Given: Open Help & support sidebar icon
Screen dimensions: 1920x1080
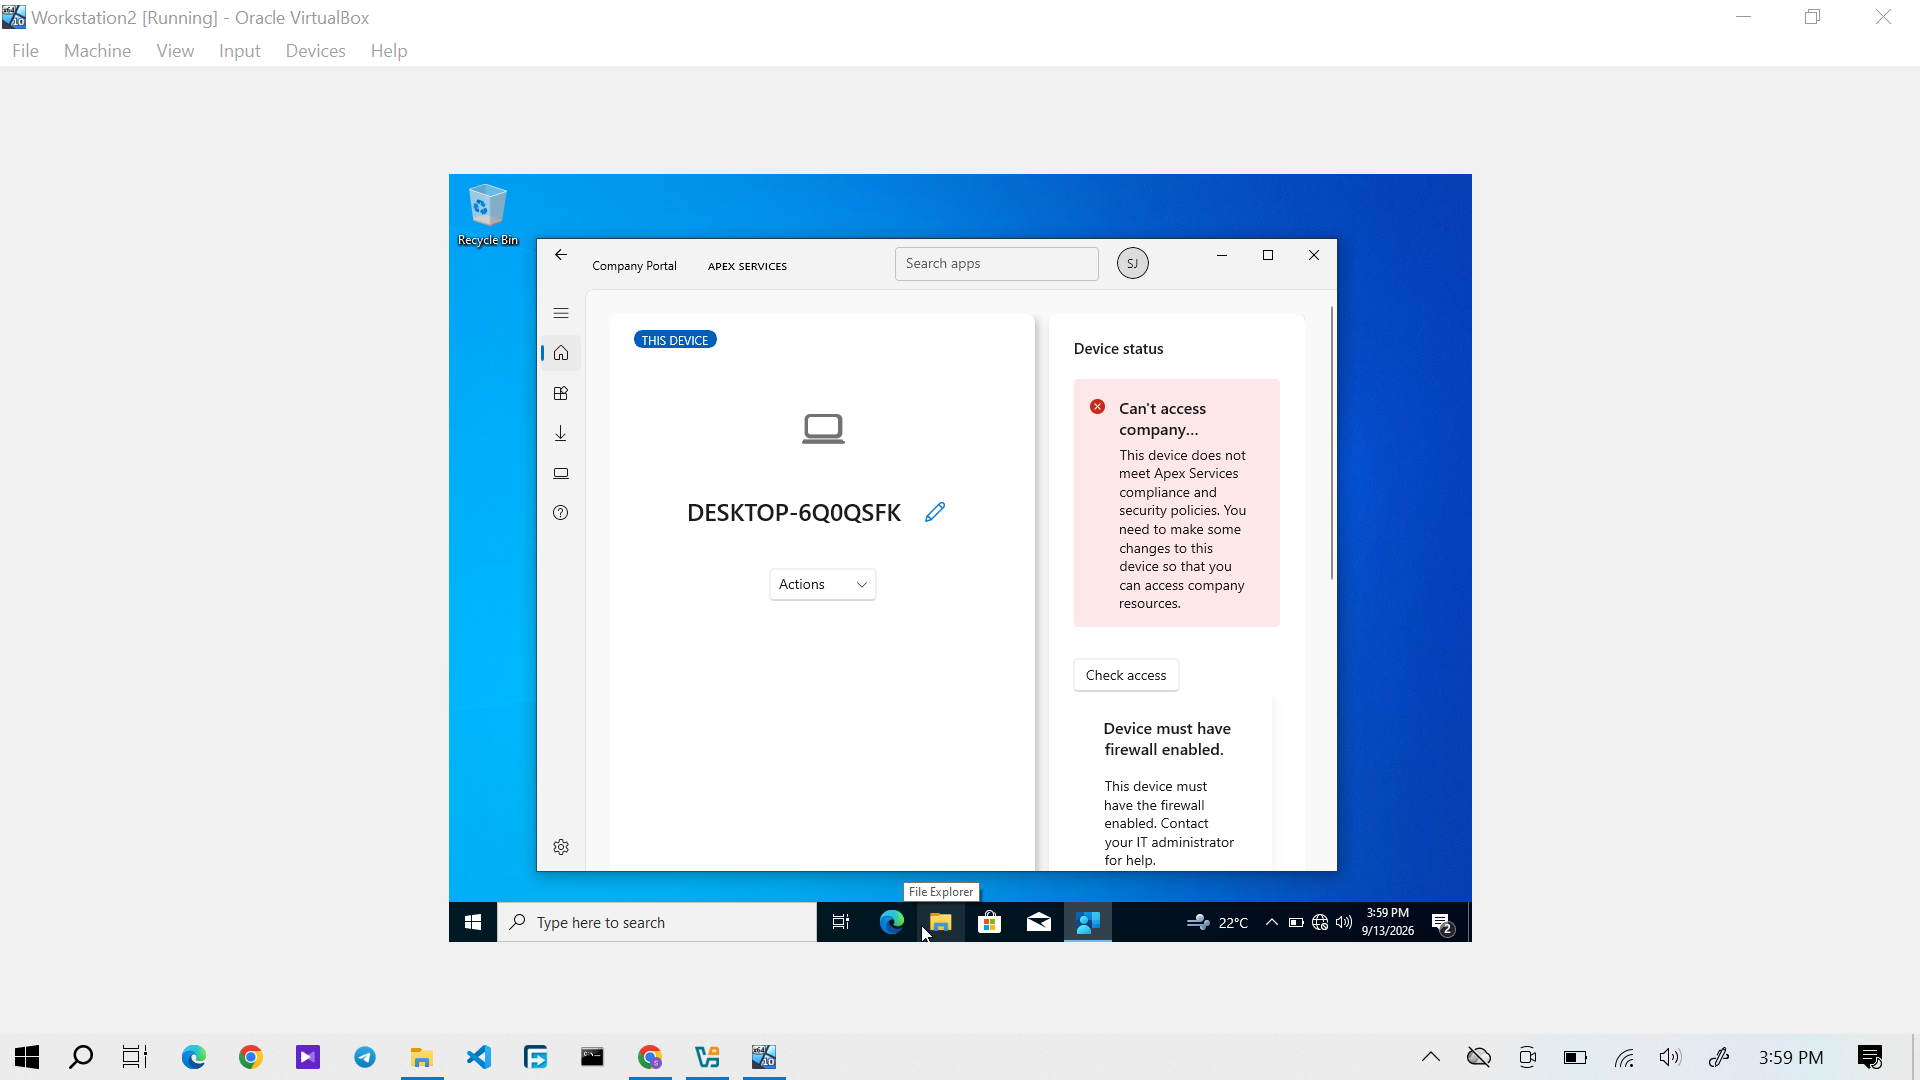Looking at the screenshot, I should [561, 513].
